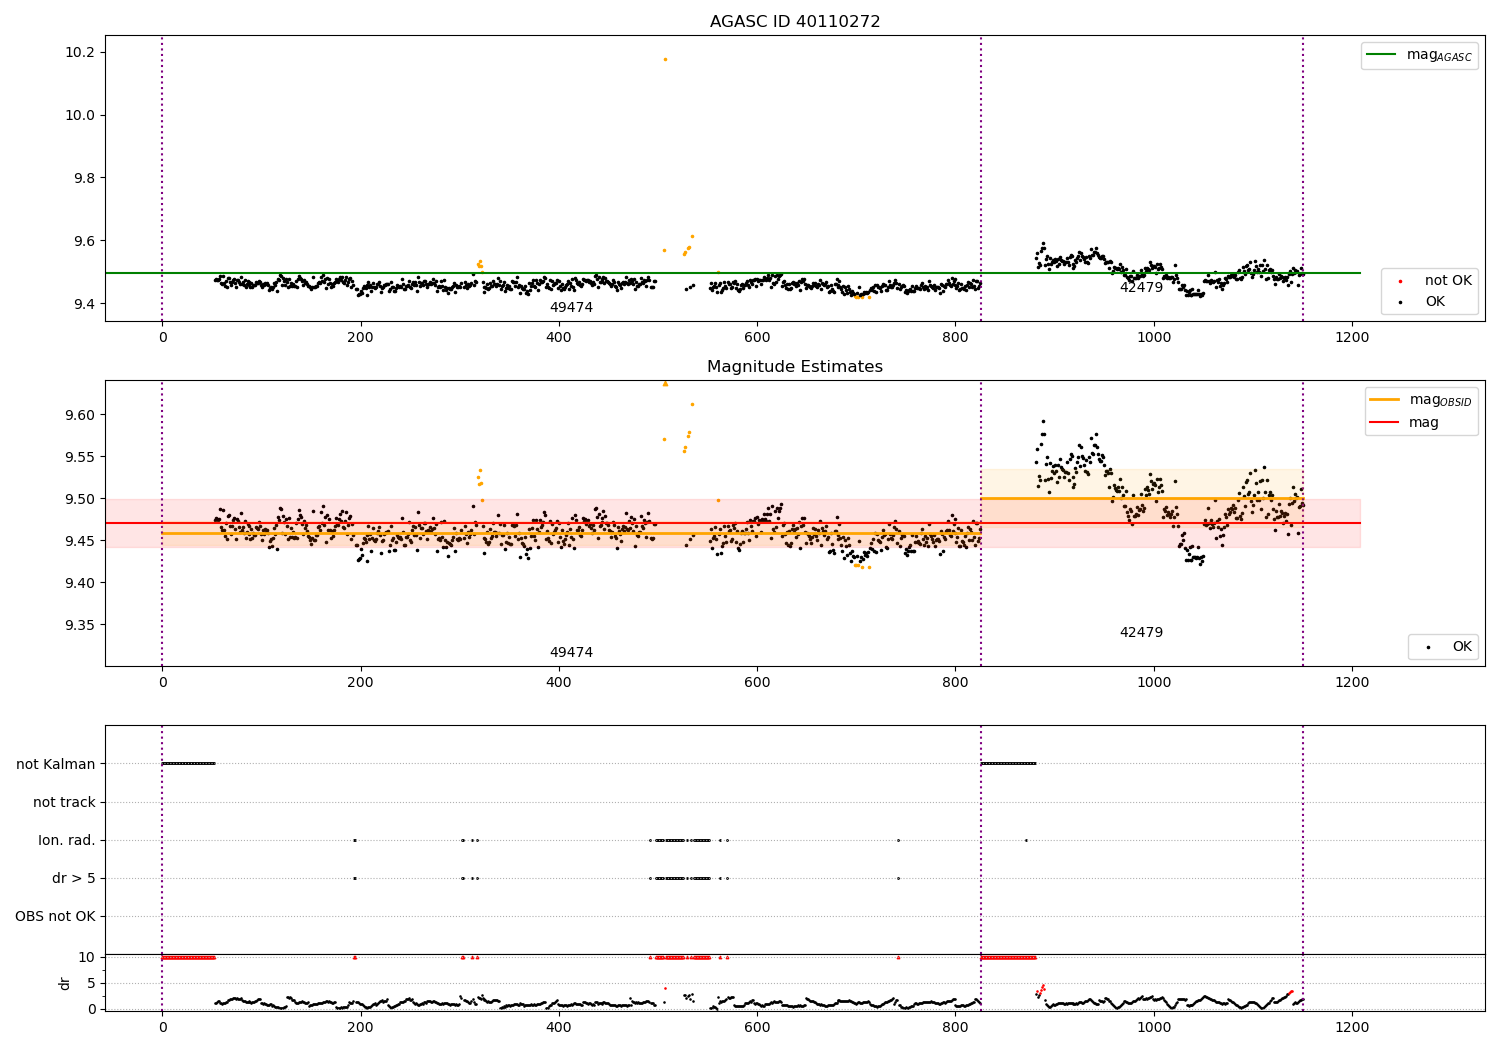Click the 9.50 y-axis tick label
The image size is (1500, 1050).
79,500
